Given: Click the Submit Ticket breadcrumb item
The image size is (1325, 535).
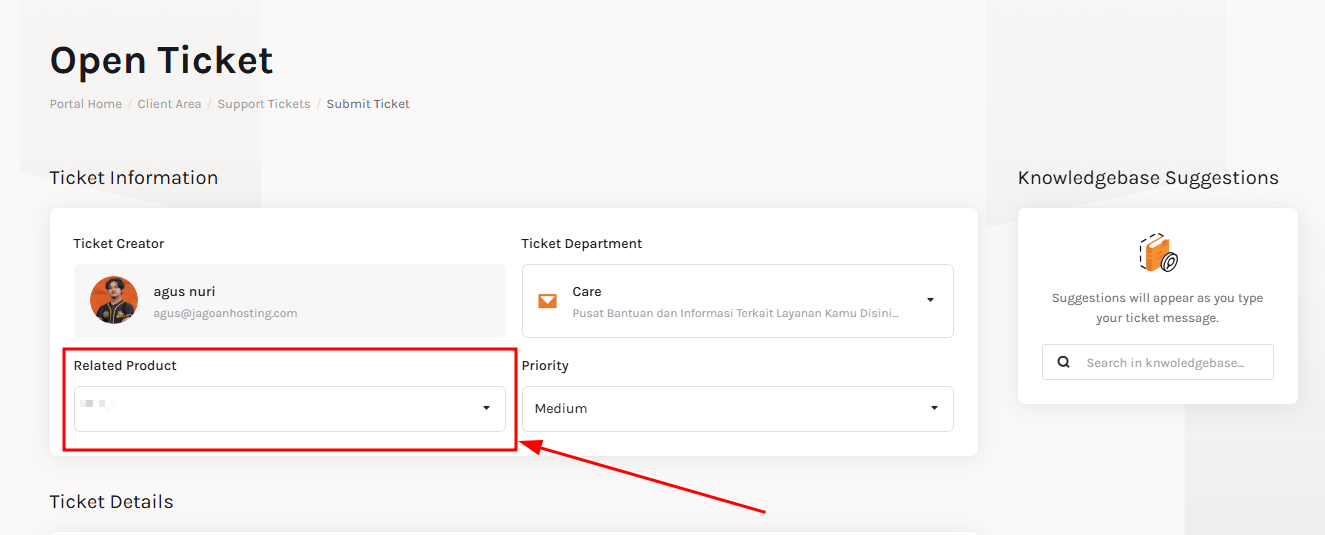Looking at the screenshot, I should (x=368, y=104).
